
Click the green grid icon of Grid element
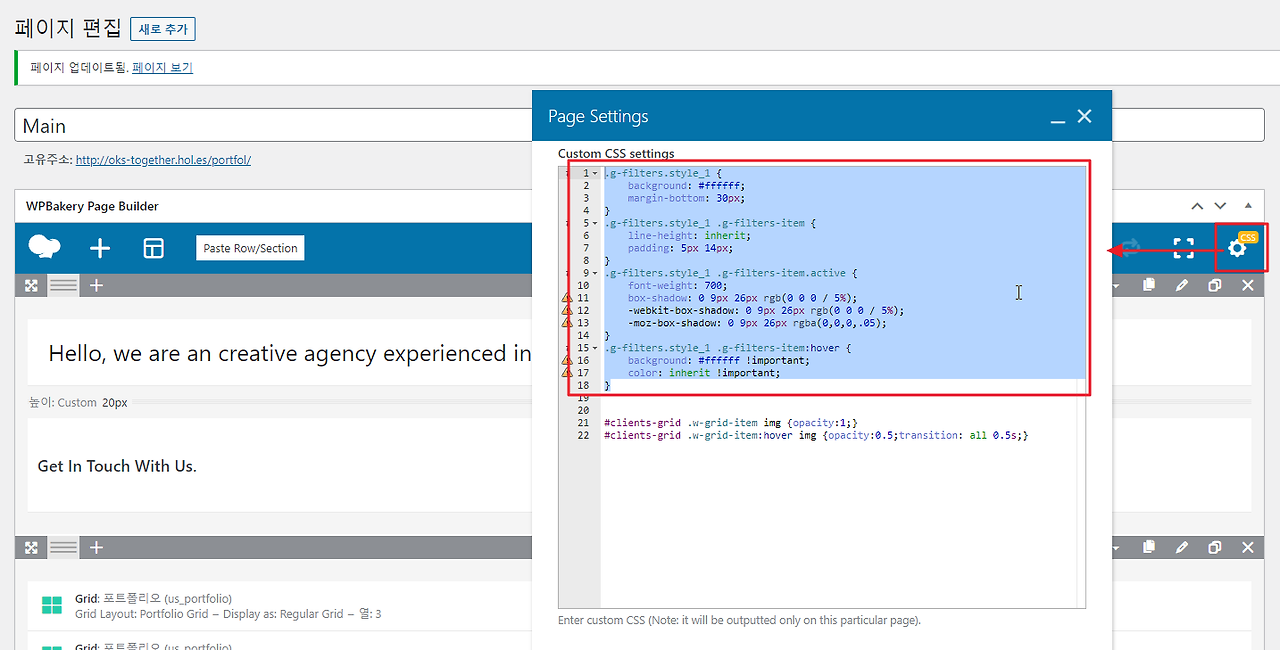click(51, 605)
